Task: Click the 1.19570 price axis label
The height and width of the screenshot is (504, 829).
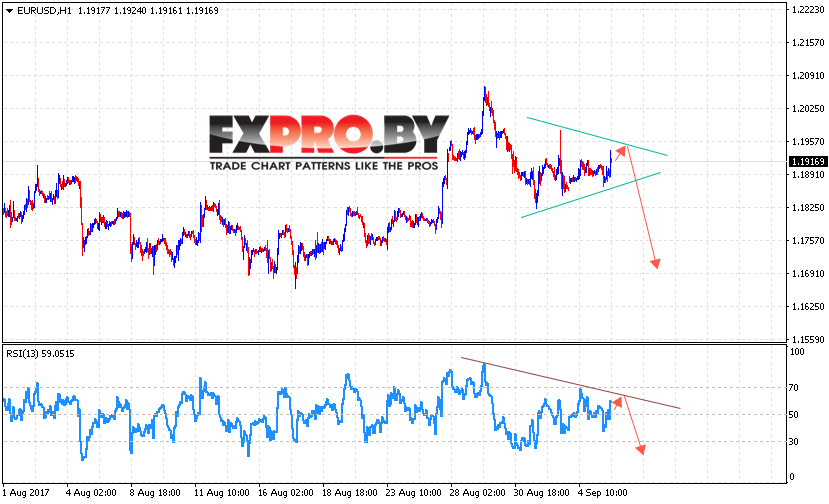Action: coord(808,141)
